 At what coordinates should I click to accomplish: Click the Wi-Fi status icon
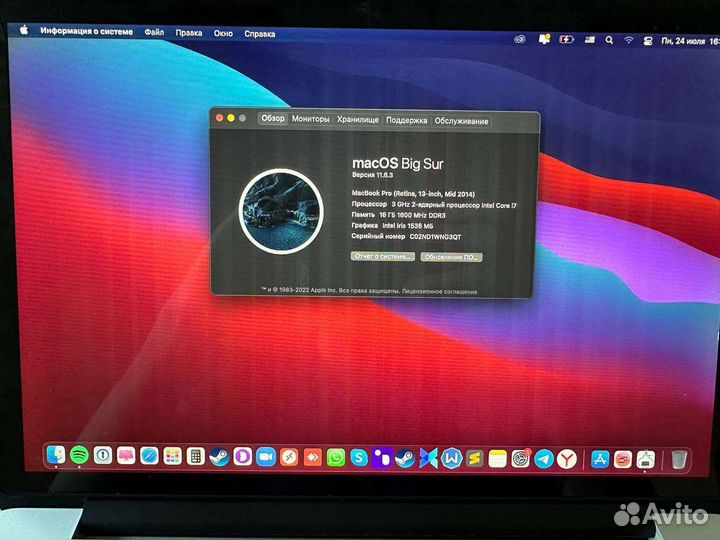[x=629, y=40]
